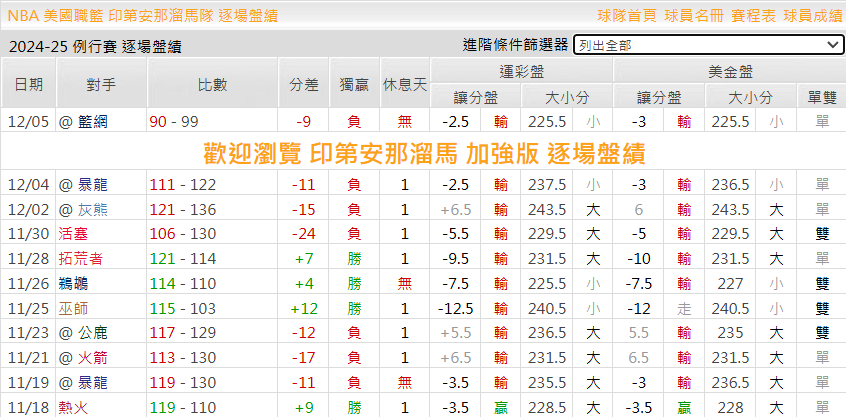Click the 11/30 date cell
Screen dimensions: 846x417
click(29, 234)
